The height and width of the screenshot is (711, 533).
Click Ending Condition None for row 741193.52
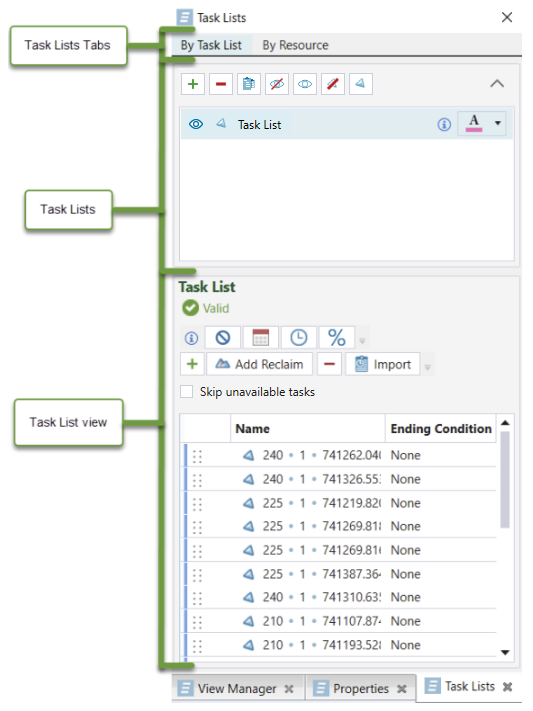[406, 645]
